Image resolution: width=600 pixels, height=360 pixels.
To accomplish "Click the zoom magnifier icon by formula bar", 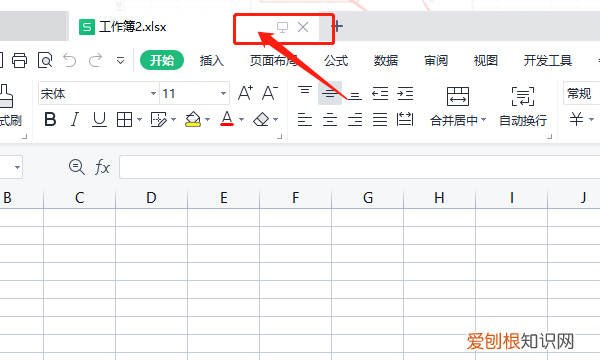I will [77, 167].
